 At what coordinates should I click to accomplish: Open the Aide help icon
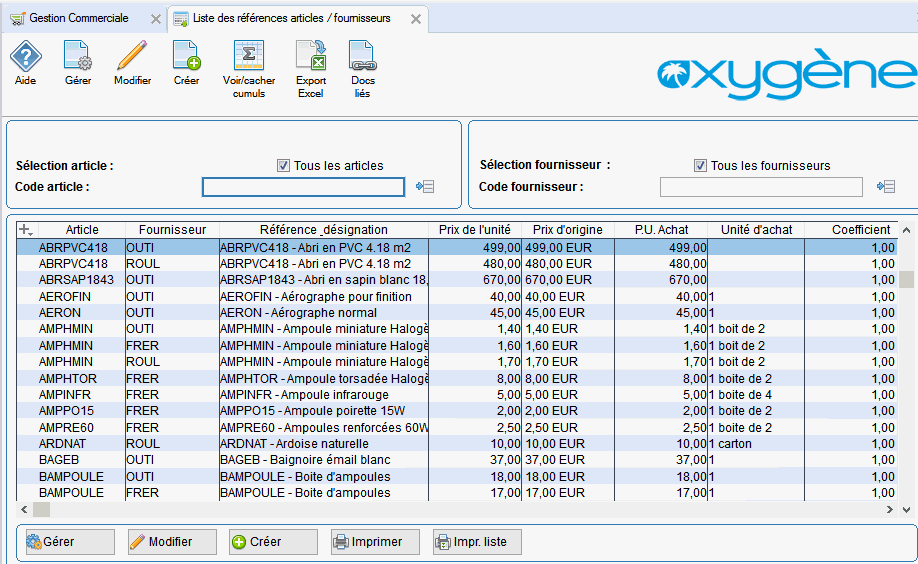(x=26, y=63)
